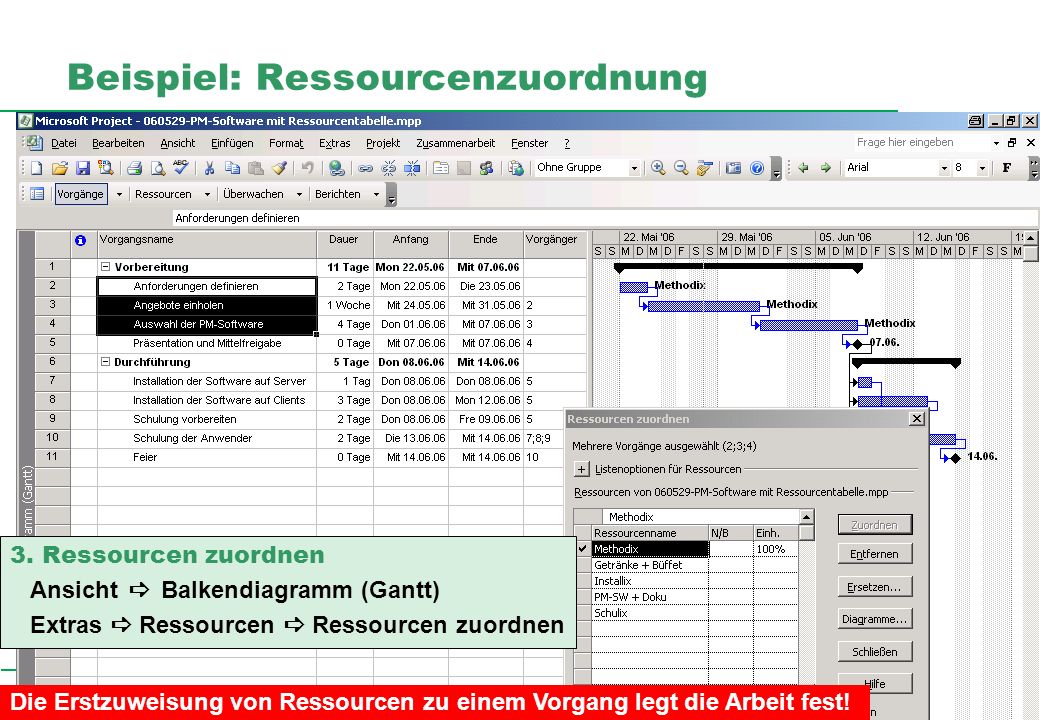Open the dropdown arrow next to Ressourcen
This screenshot has height=720, width=1040.
[x=207, y=194]
